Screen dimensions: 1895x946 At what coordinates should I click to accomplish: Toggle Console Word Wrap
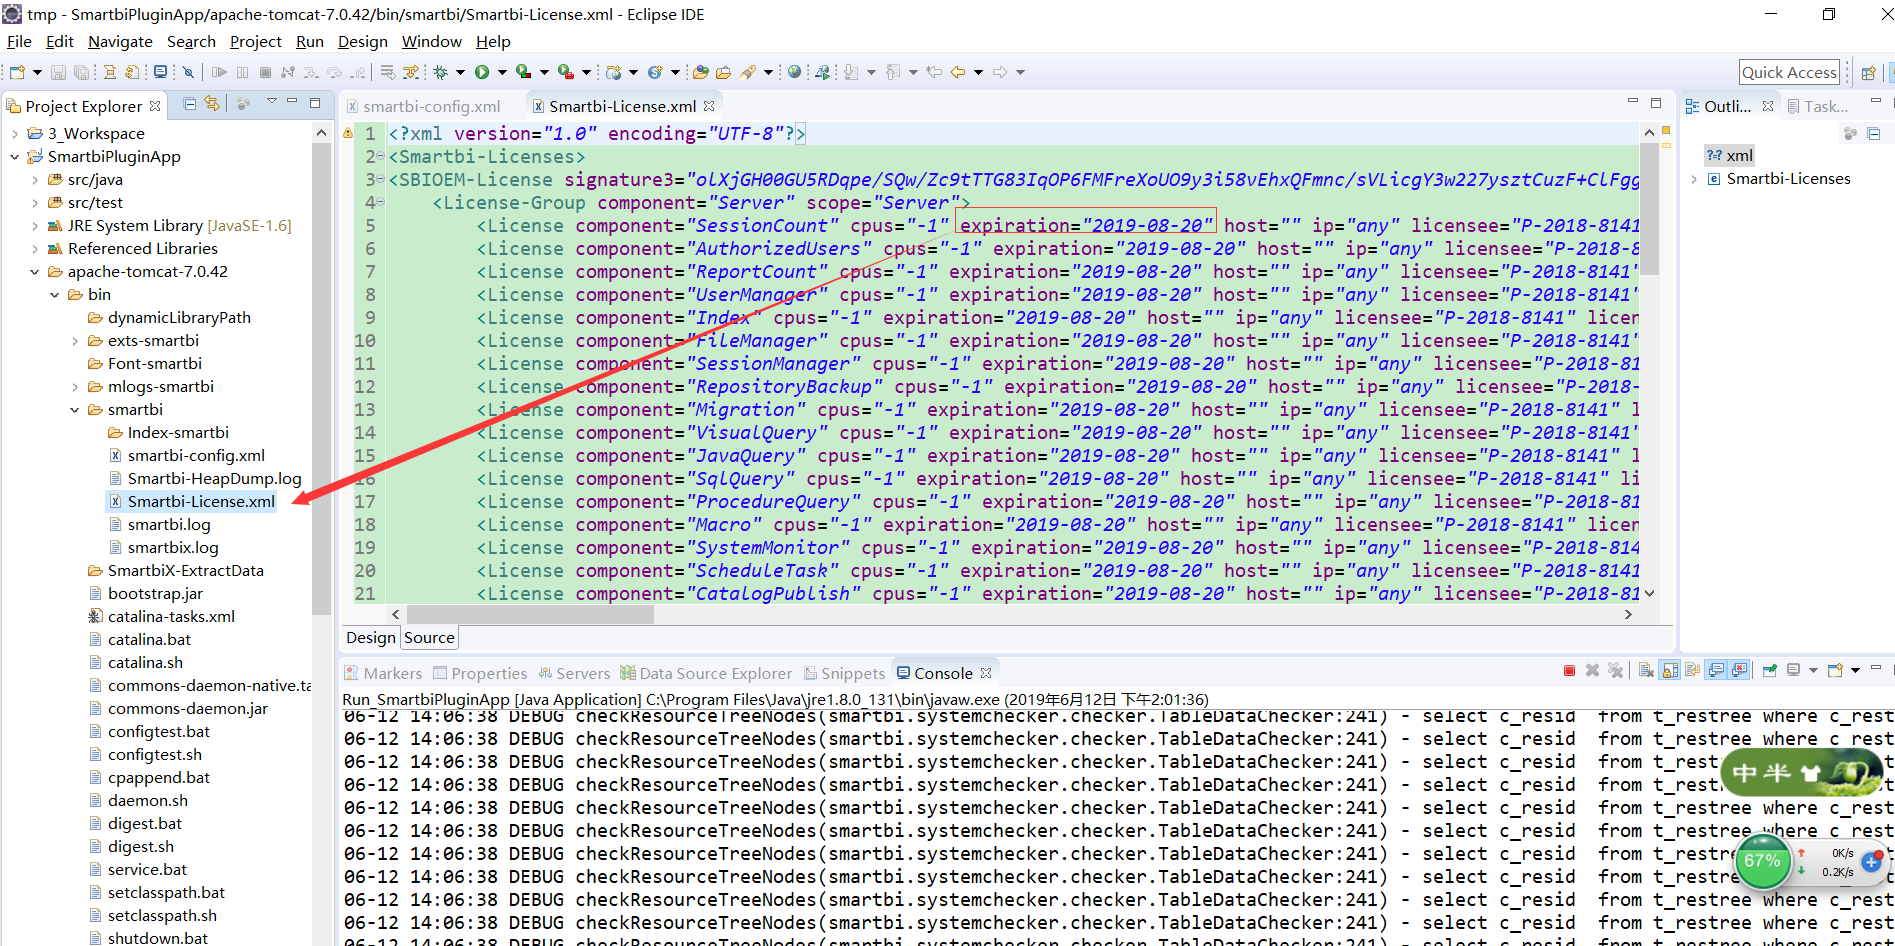pos(1693,670)
